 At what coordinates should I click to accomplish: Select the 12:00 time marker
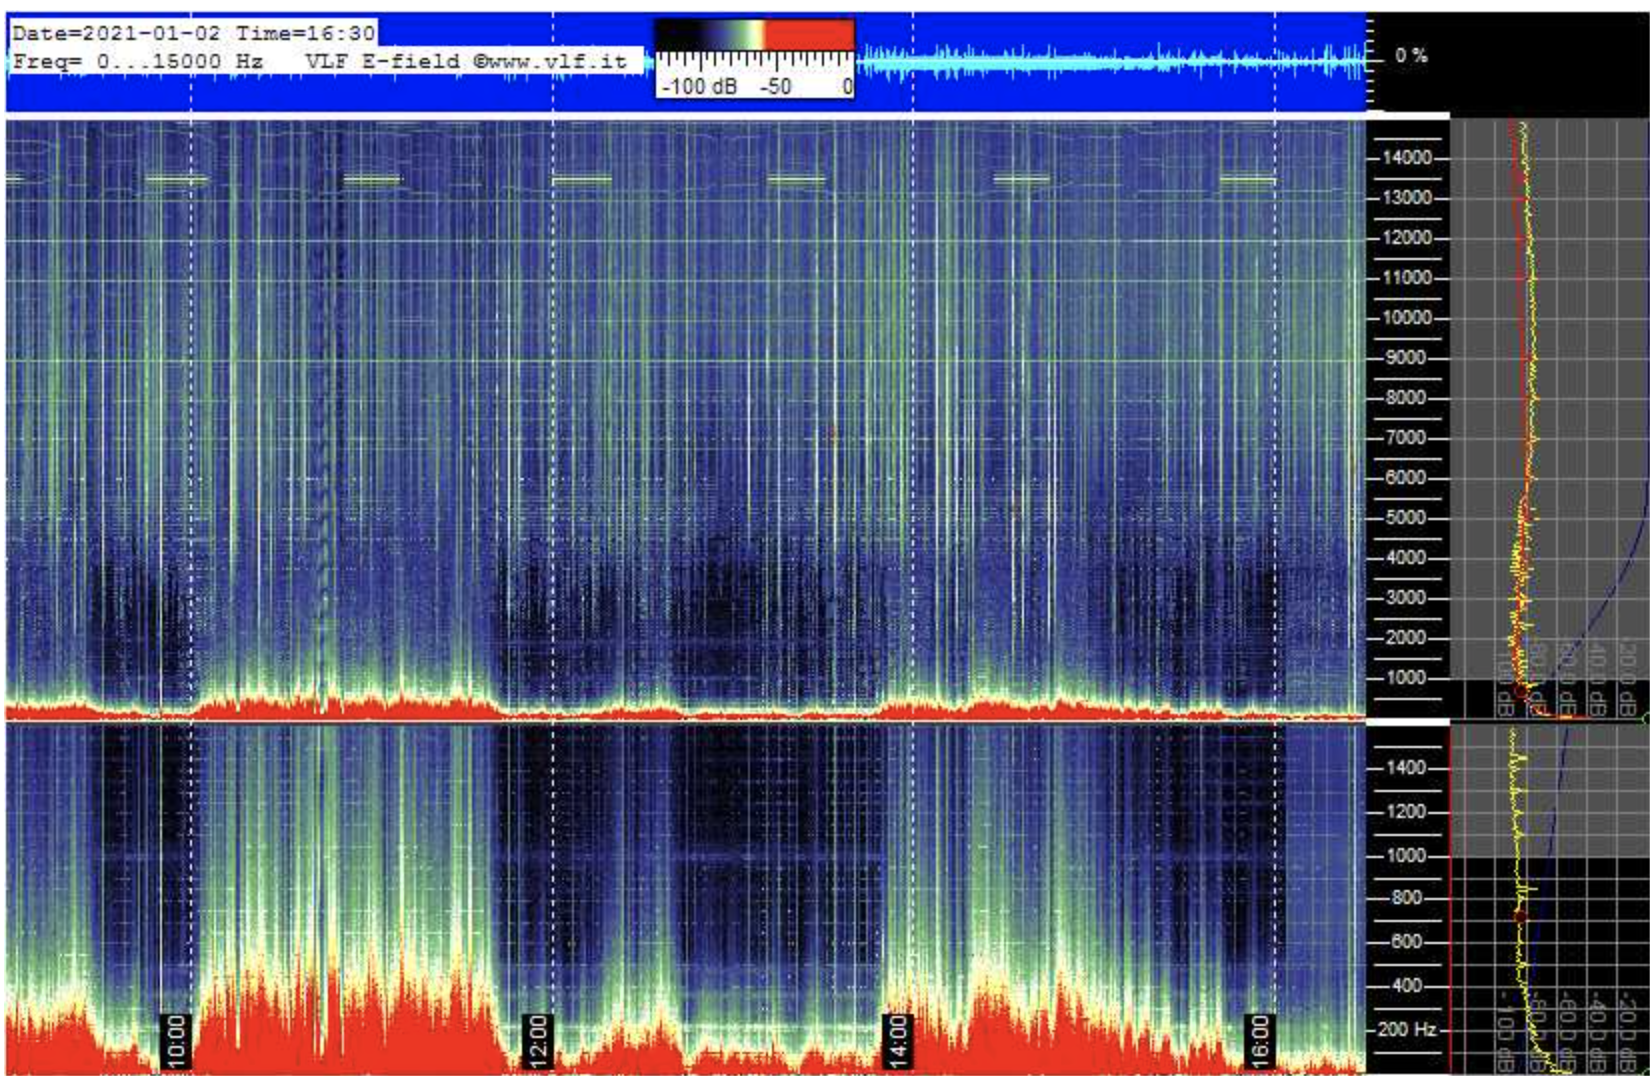point(537,1041)
